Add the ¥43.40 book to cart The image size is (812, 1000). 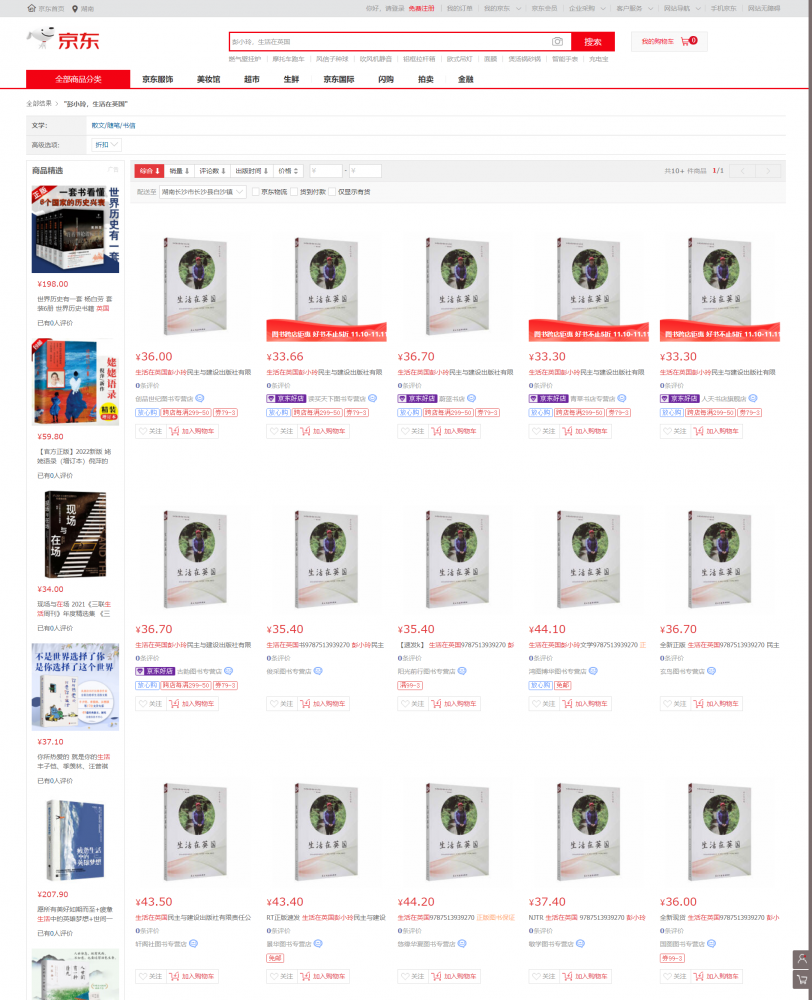point(323,976)
